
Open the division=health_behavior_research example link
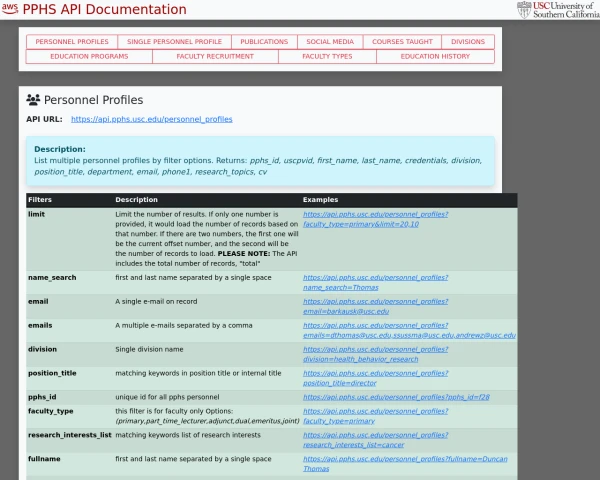[x=375, y=354]
